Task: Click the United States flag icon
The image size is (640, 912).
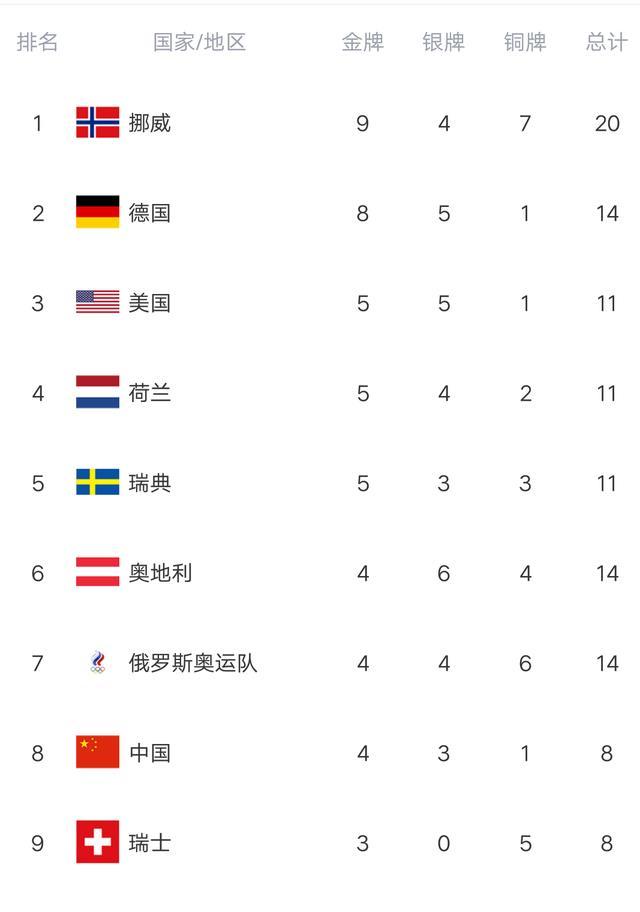Action: click(x=97, y=302)
